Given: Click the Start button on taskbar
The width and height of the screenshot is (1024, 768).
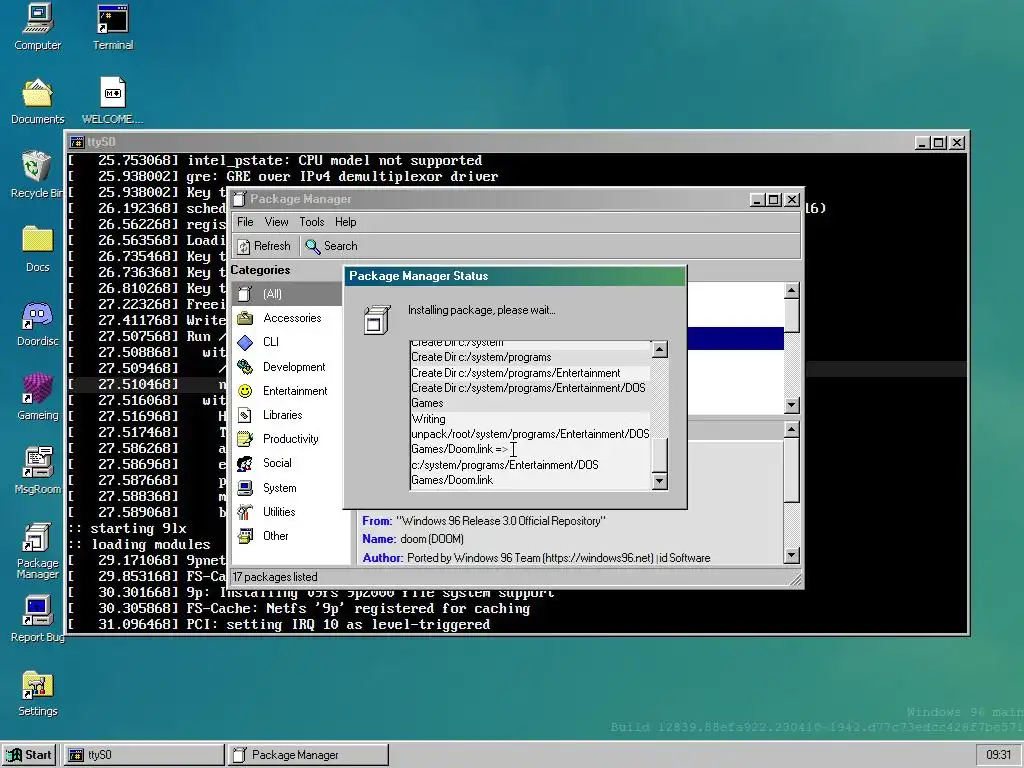Looking at the screenshot, I should [x=29, y=755].
